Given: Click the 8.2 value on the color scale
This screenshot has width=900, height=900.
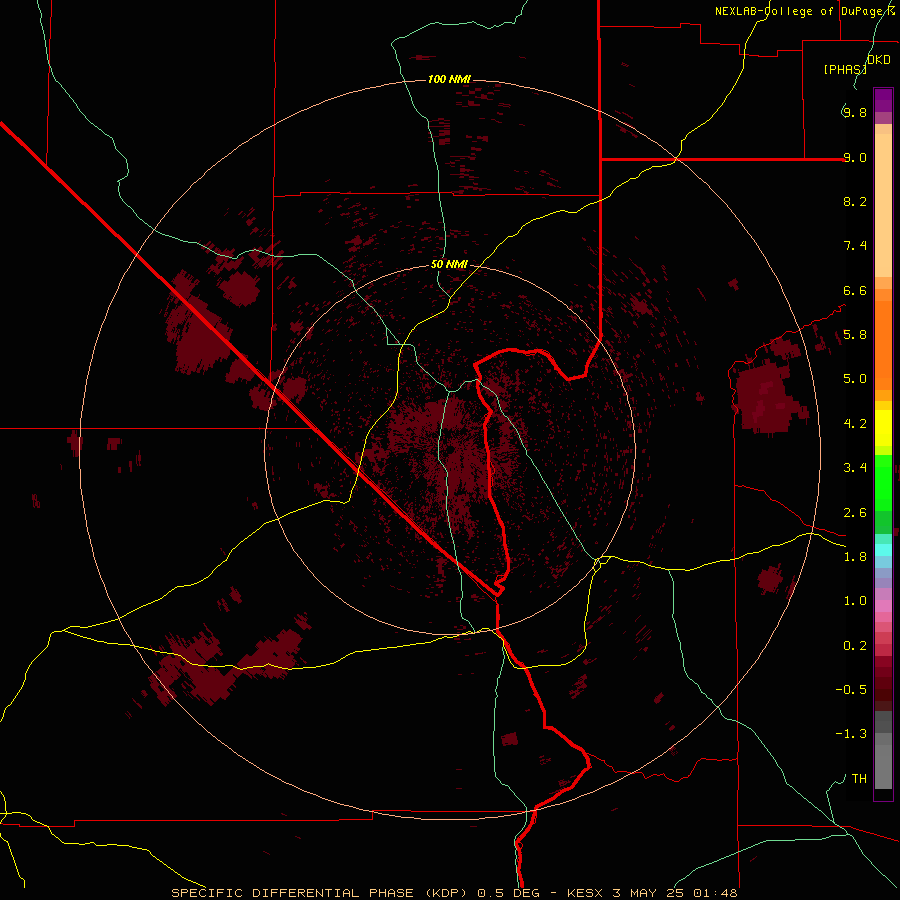Looking at the screenshot, I should click(855, 201).
